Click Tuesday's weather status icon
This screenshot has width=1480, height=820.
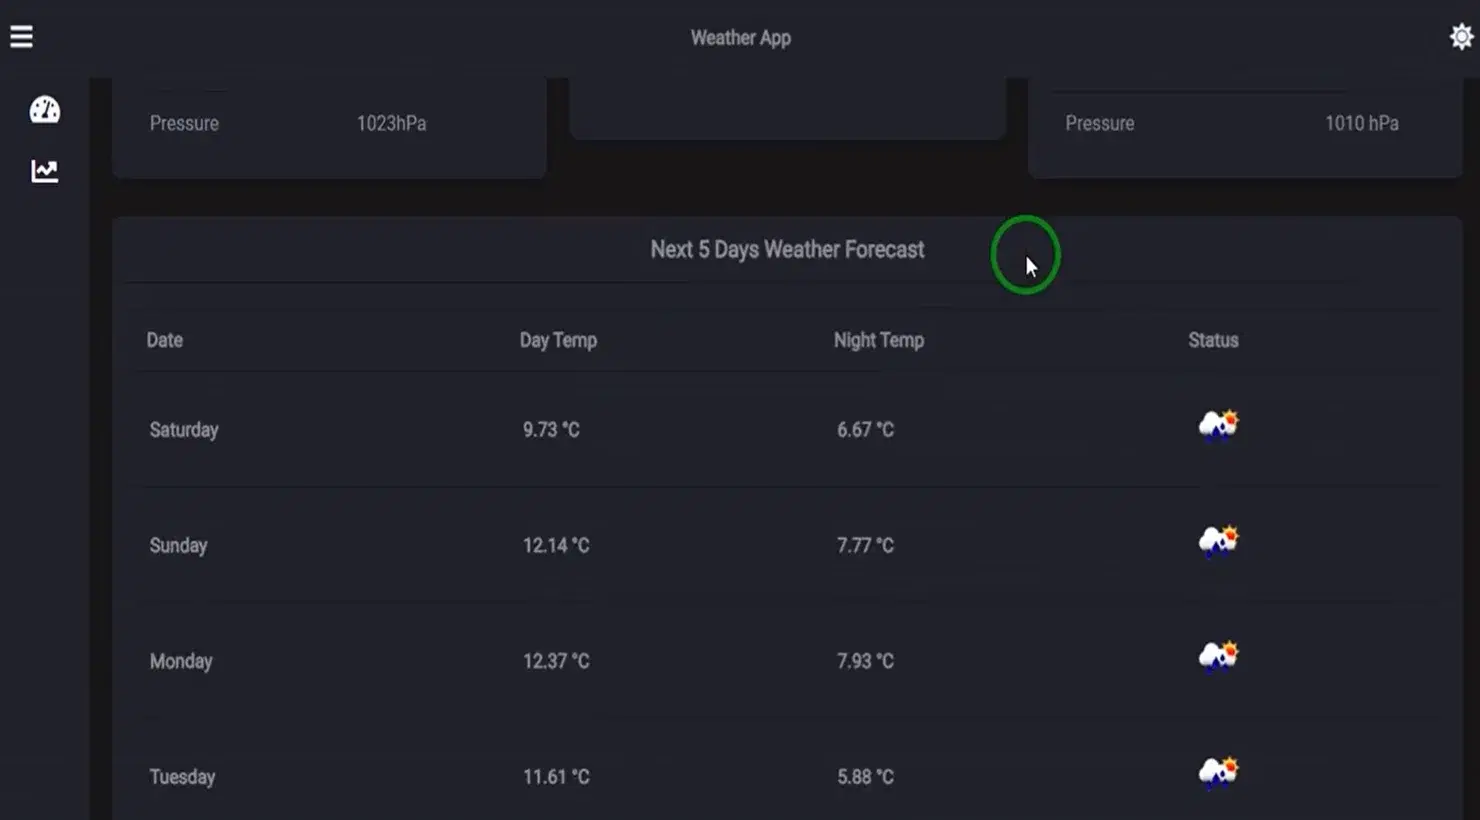point(1218,773)
